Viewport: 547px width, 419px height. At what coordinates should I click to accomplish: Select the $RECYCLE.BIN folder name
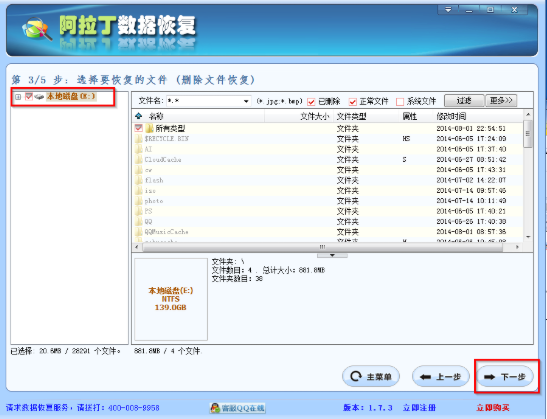[167, 139]
